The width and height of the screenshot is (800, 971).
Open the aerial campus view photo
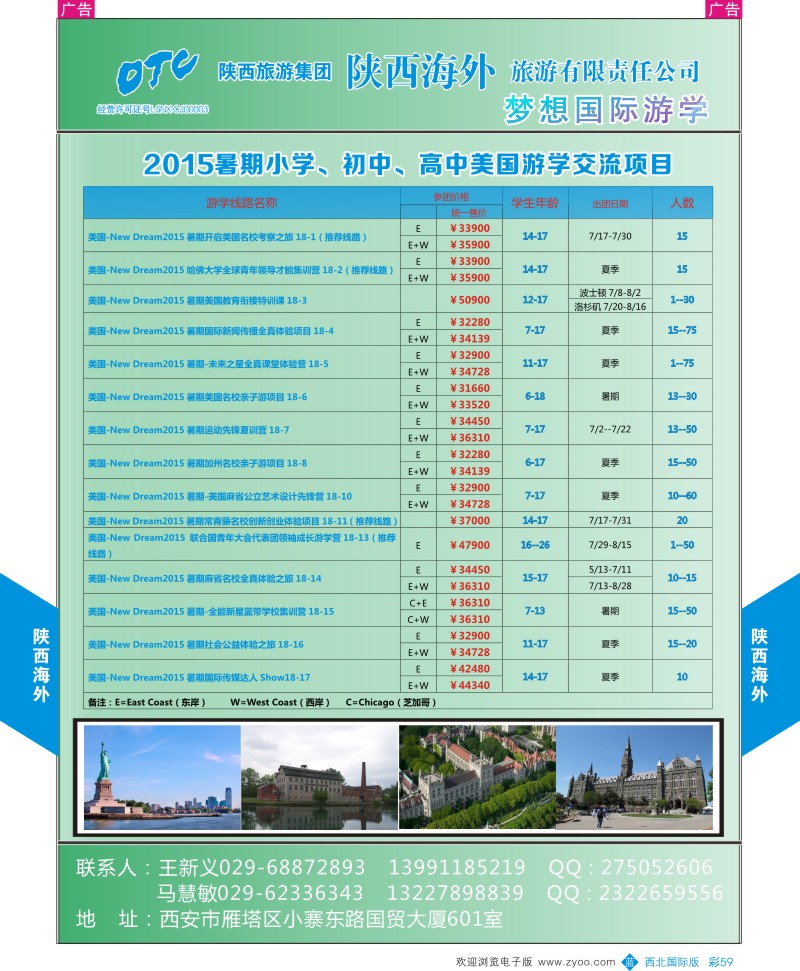477,777
